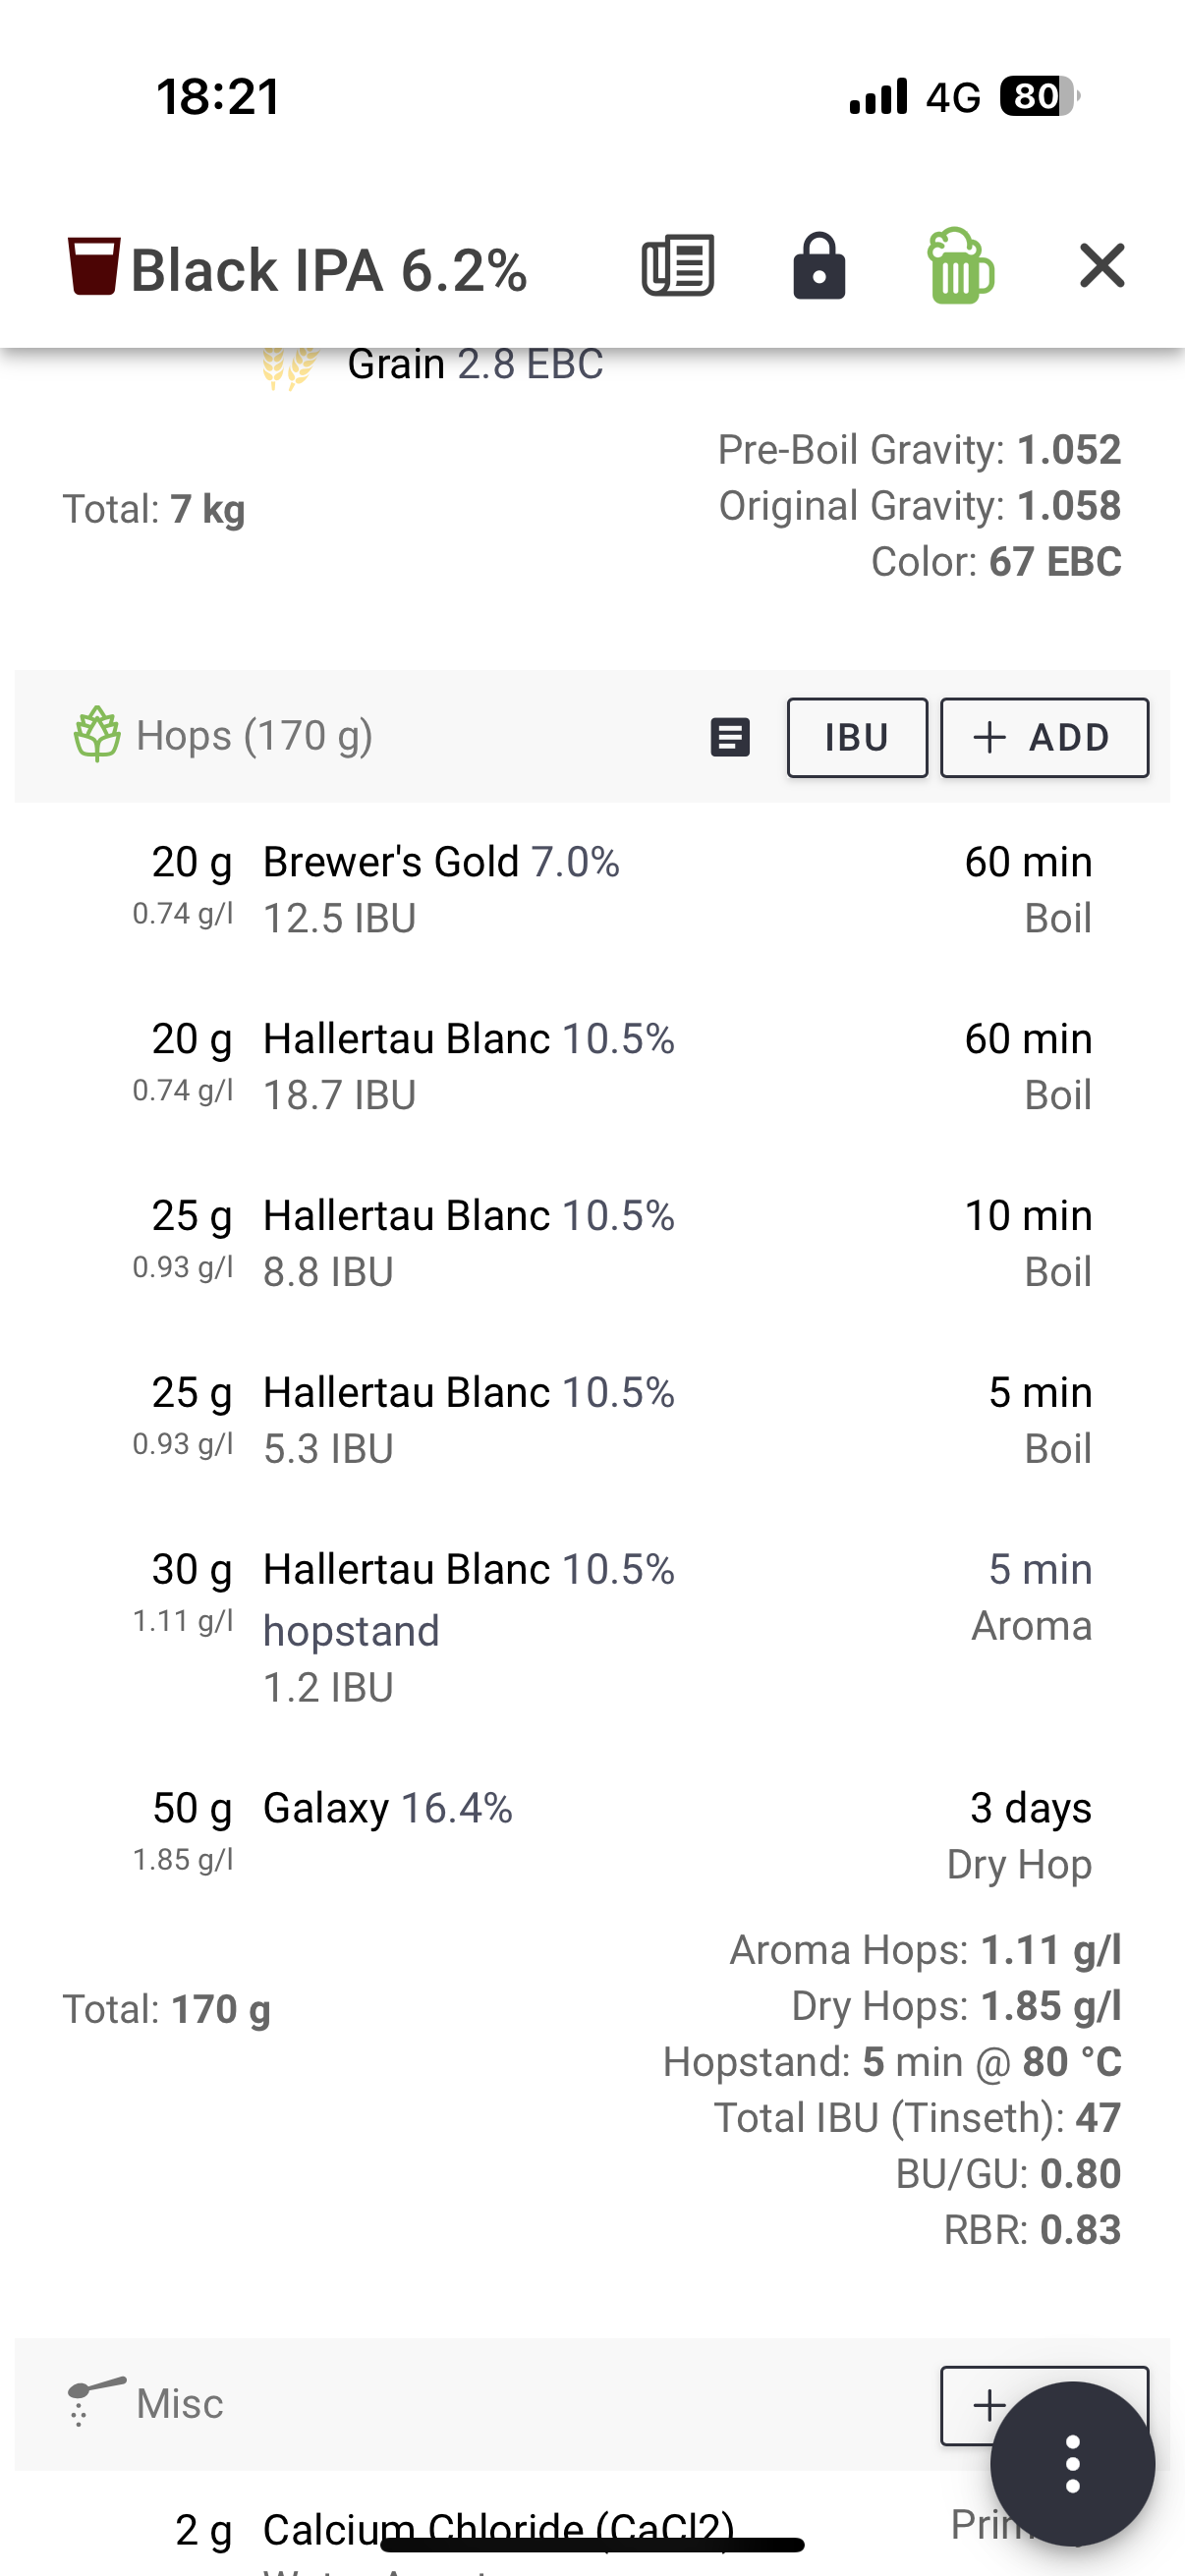1185x2576 pixels.
Task: Open the recipe notes newspaper icon
Action: [x=678, y=266]
